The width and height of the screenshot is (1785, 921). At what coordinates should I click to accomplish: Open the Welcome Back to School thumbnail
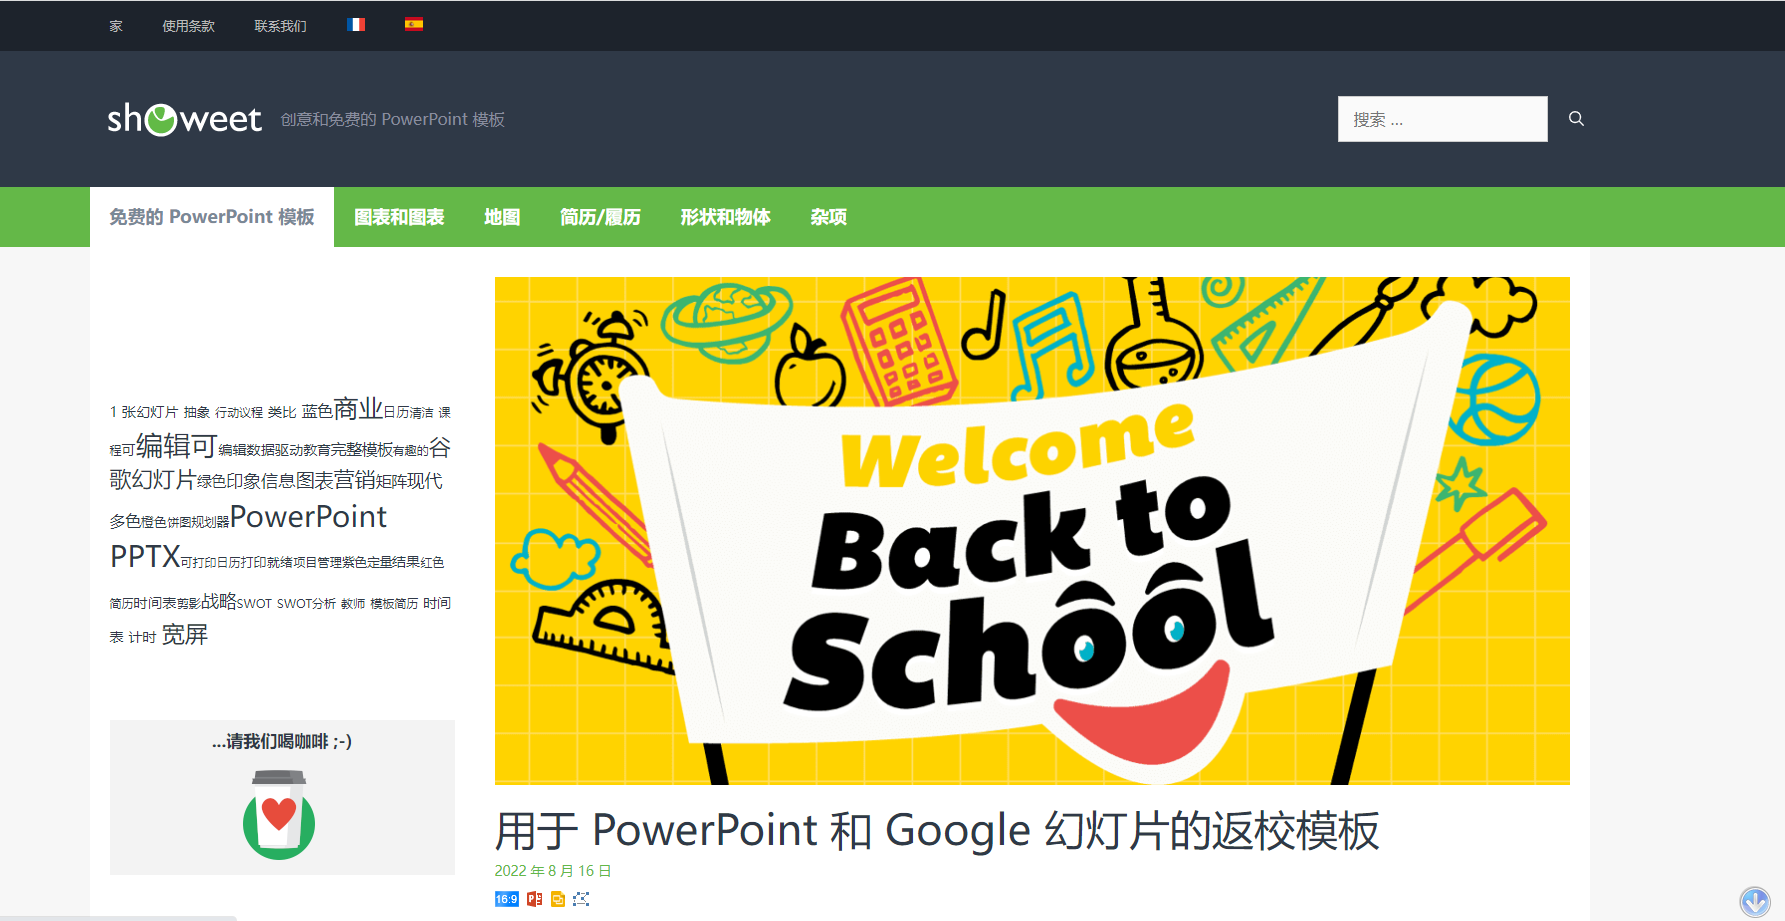[1032, 531]
